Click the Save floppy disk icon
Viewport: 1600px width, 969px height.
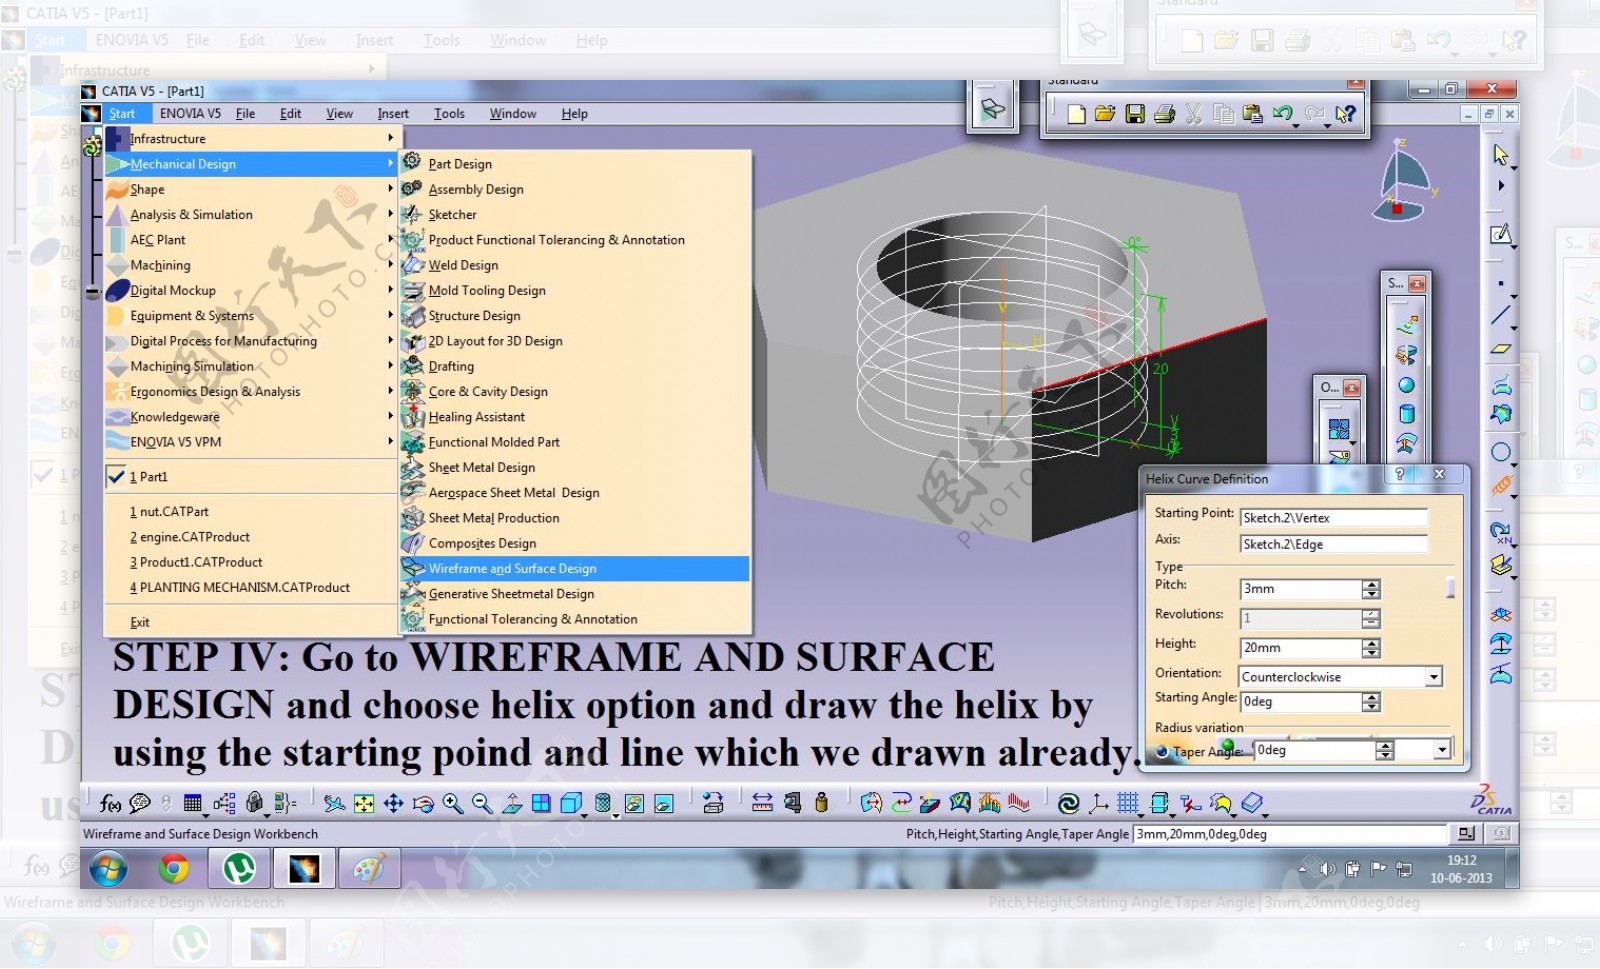point(1135,114)
